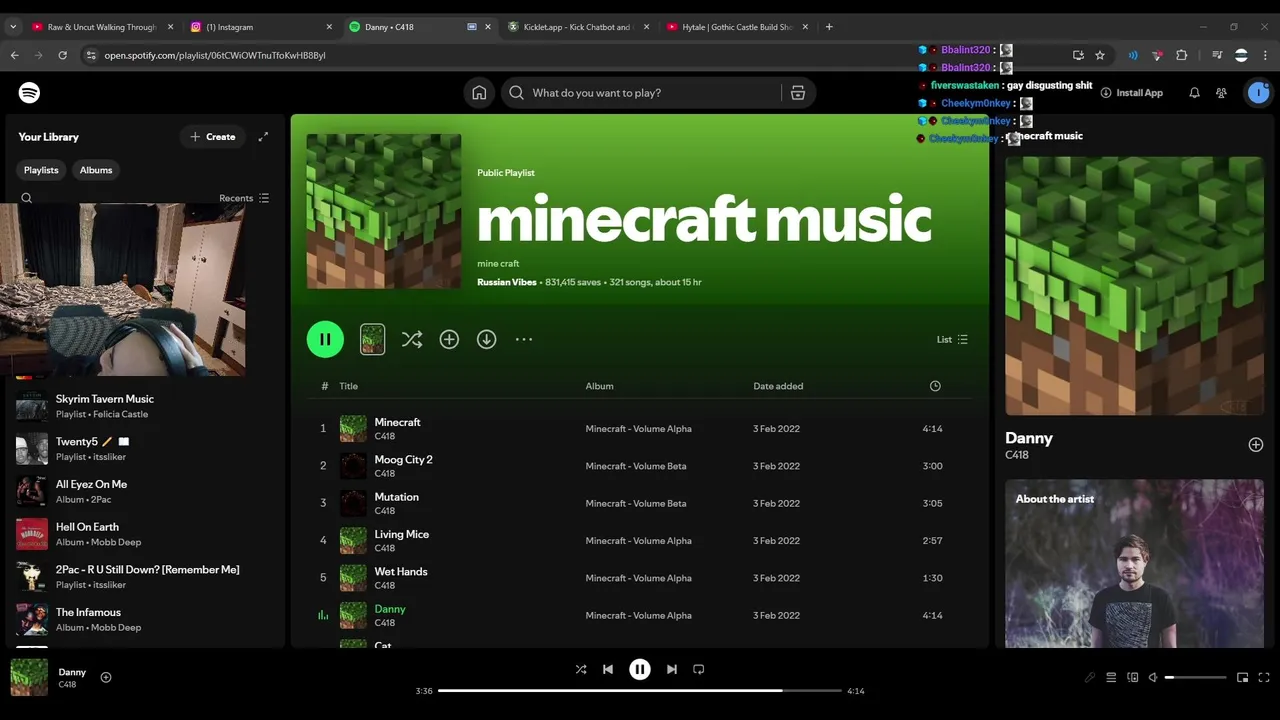Click the search magnifier in library panel
This screenshot has width=1280, height=720.
[x=27, y=198]
